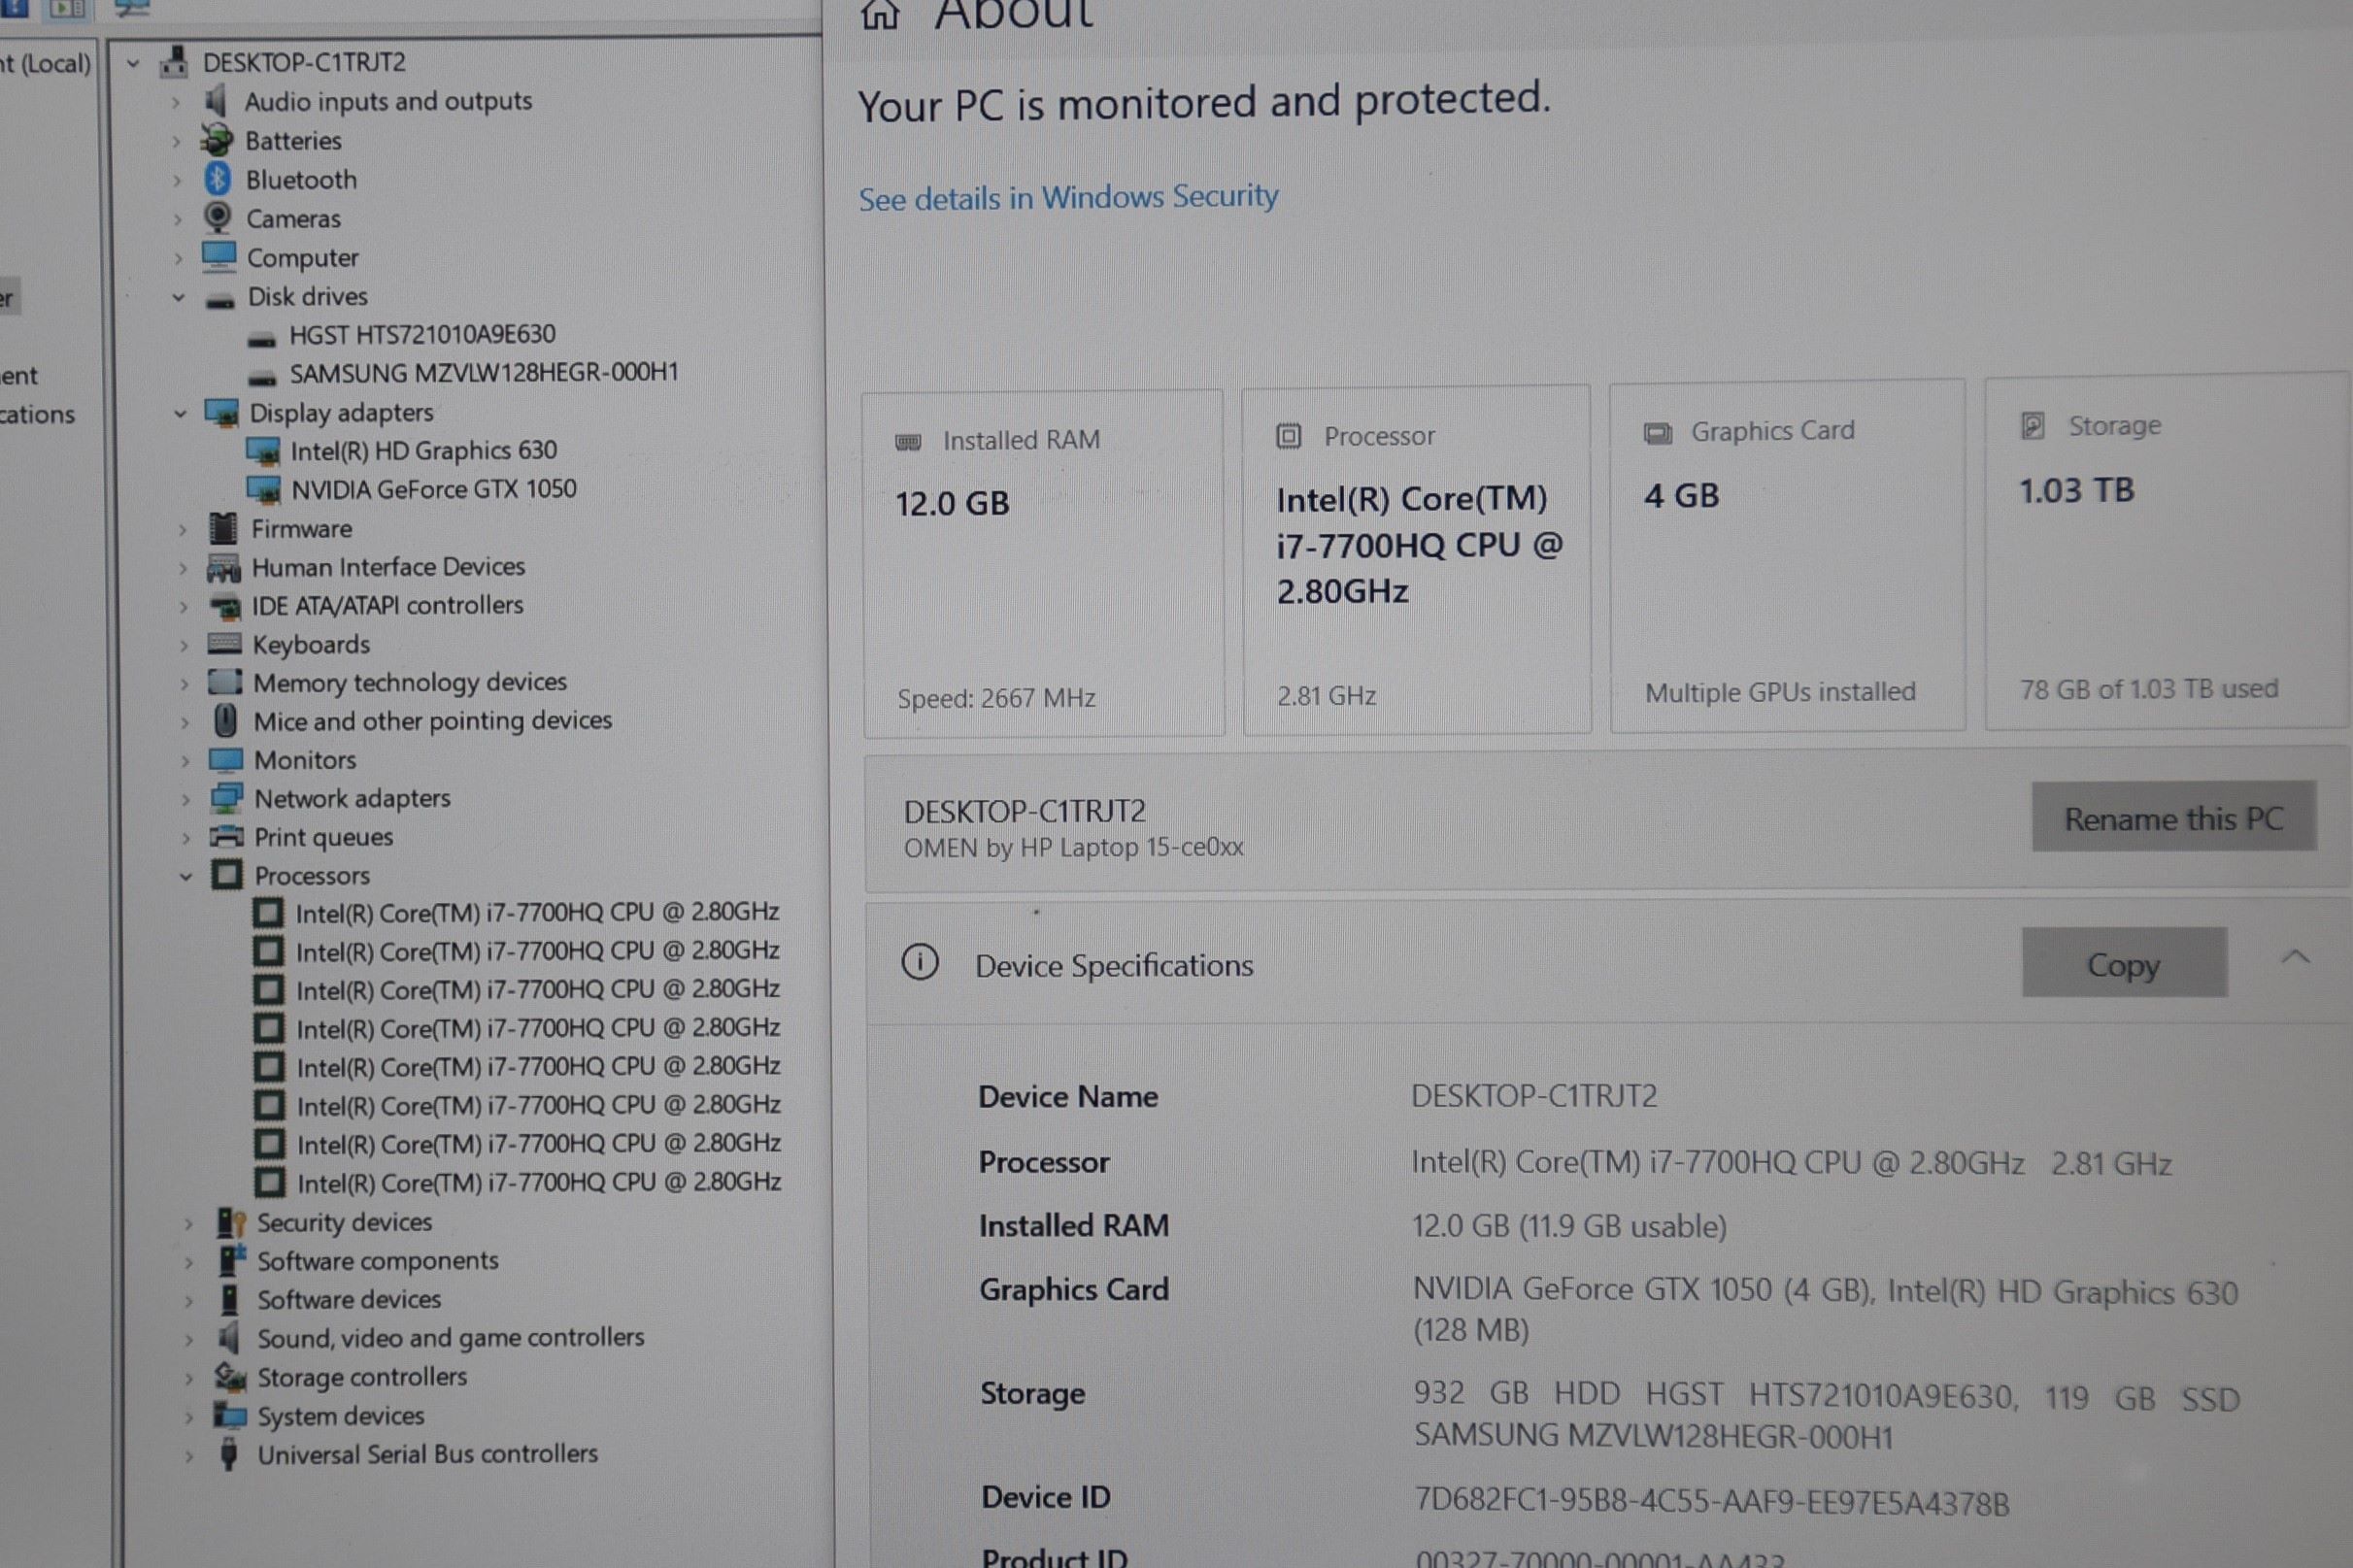The height and width of the screenshot is (1568, 2353).
Task: Click the Security devices category icon
Action: coord(231,1222)
